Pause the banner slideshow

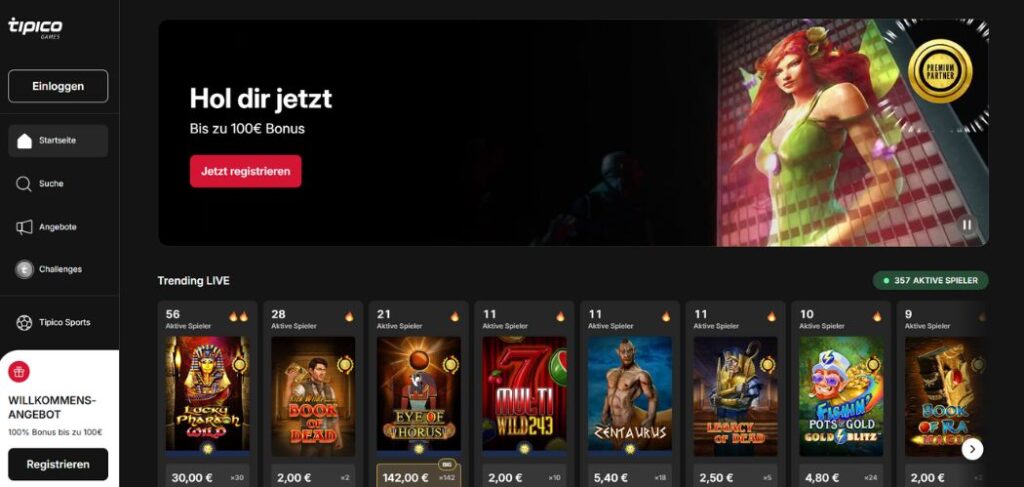point(967,225)
